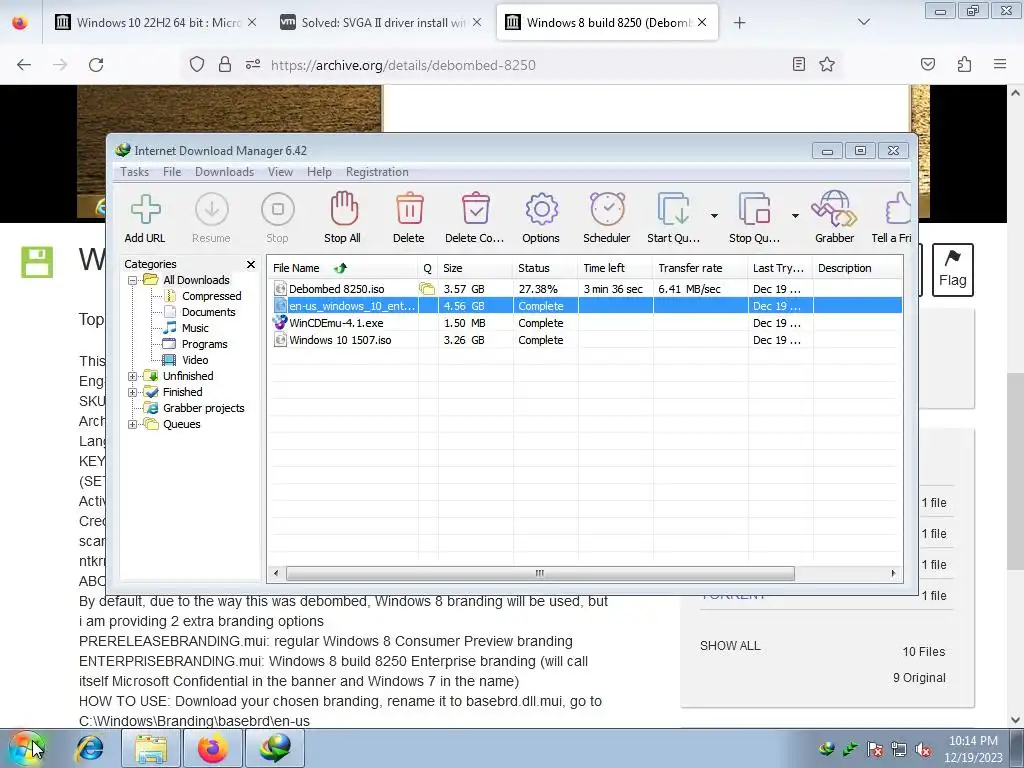Select Debombed 8250.iso download row
This screenshot has height=768, width=1024.
click(584, 289)
